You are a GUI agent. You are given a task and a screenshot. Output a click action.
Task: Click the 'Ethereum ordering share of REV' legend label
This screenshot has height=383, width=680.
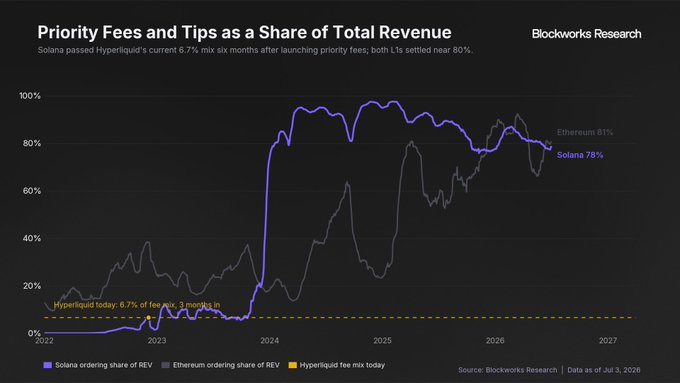pyautogui.click(x=226, y=365)
